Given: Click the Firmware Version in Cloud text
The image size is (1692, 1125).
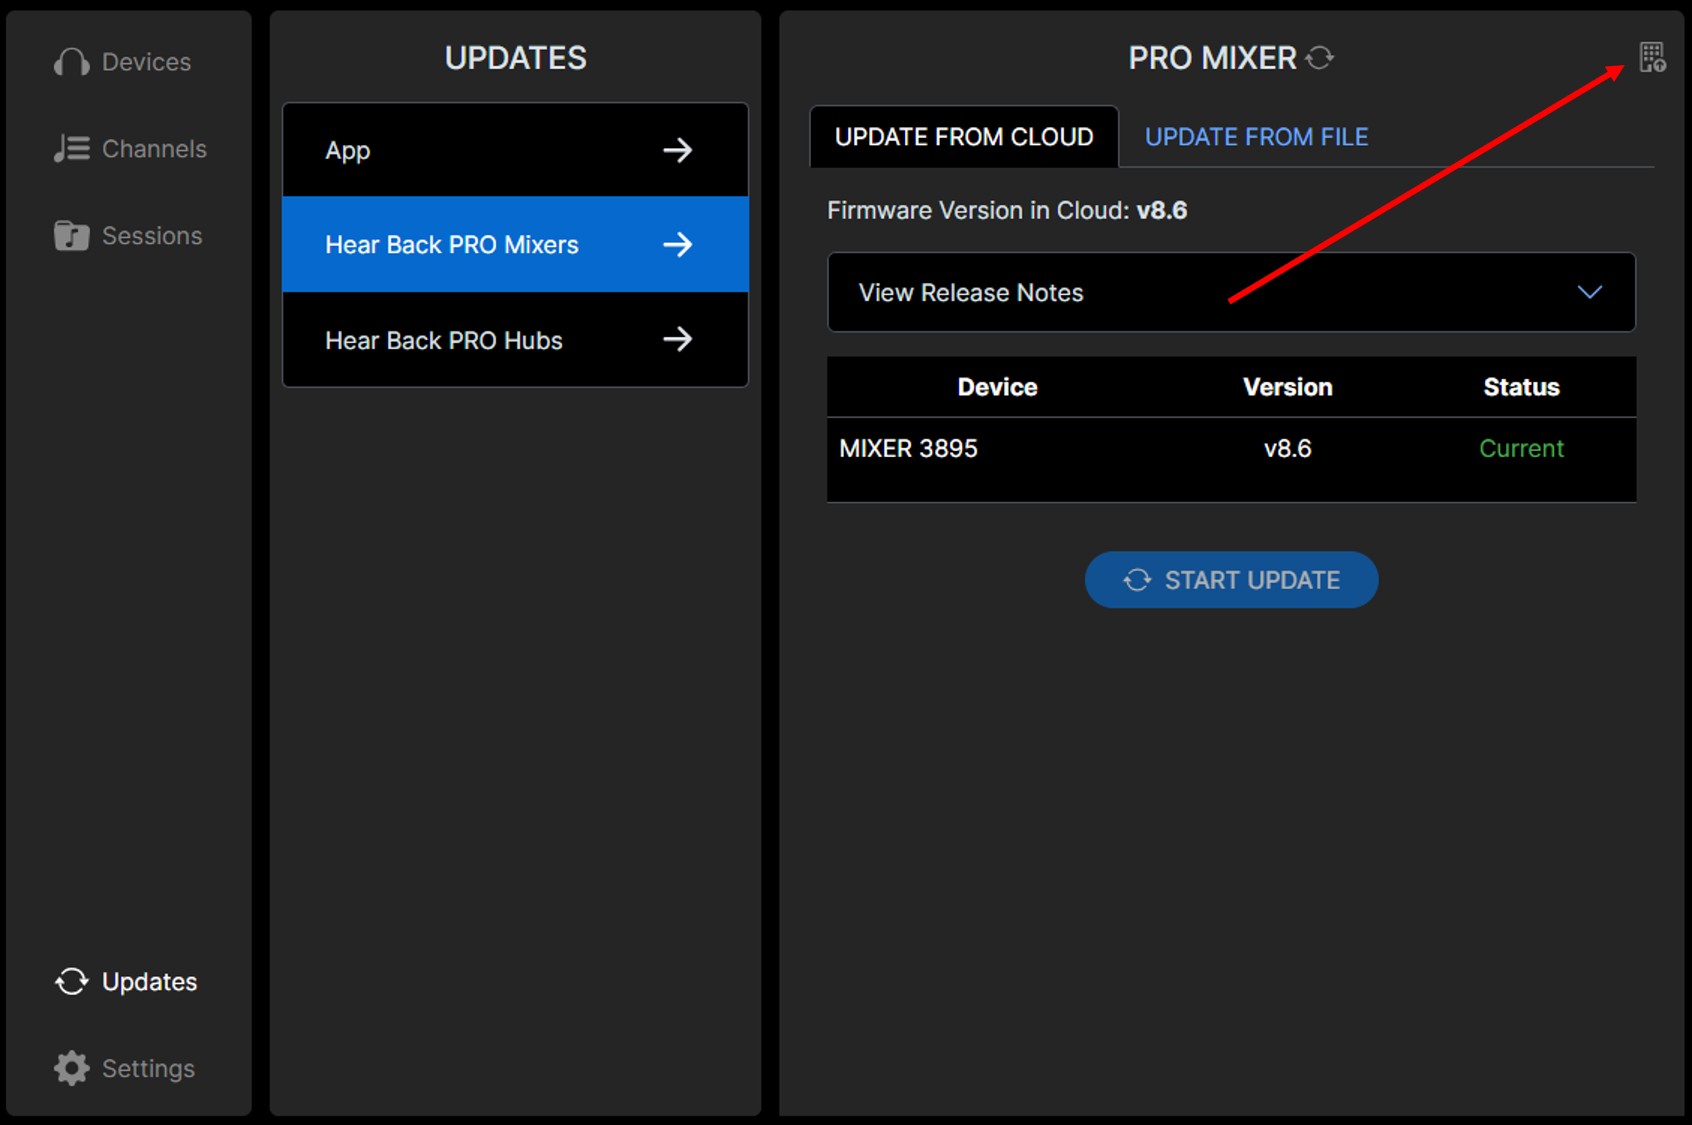Looking at the screenshot, I should tap(1007, 210).
